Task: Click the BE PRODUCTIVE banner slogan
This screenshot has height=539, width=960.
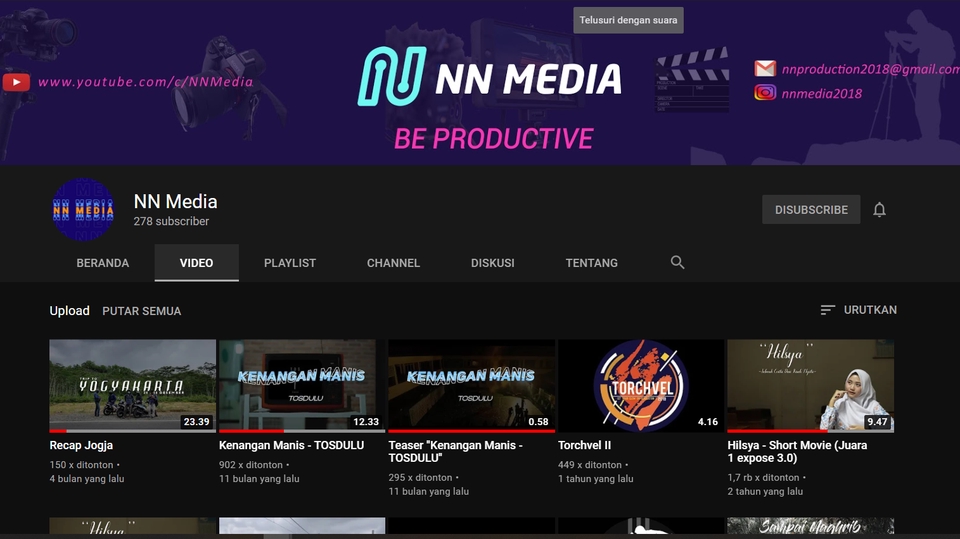Action: coord(493,139)
